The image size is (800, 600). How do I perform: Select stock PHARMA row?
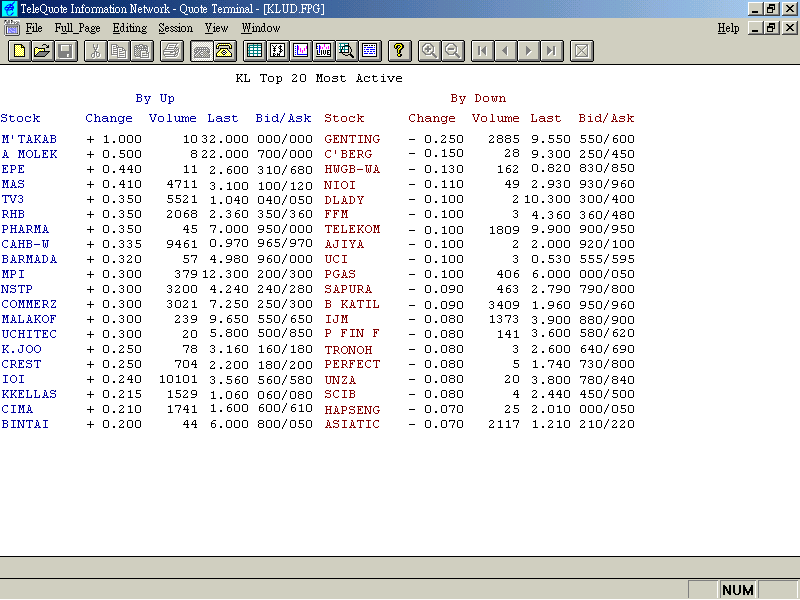tap(25, 229)
